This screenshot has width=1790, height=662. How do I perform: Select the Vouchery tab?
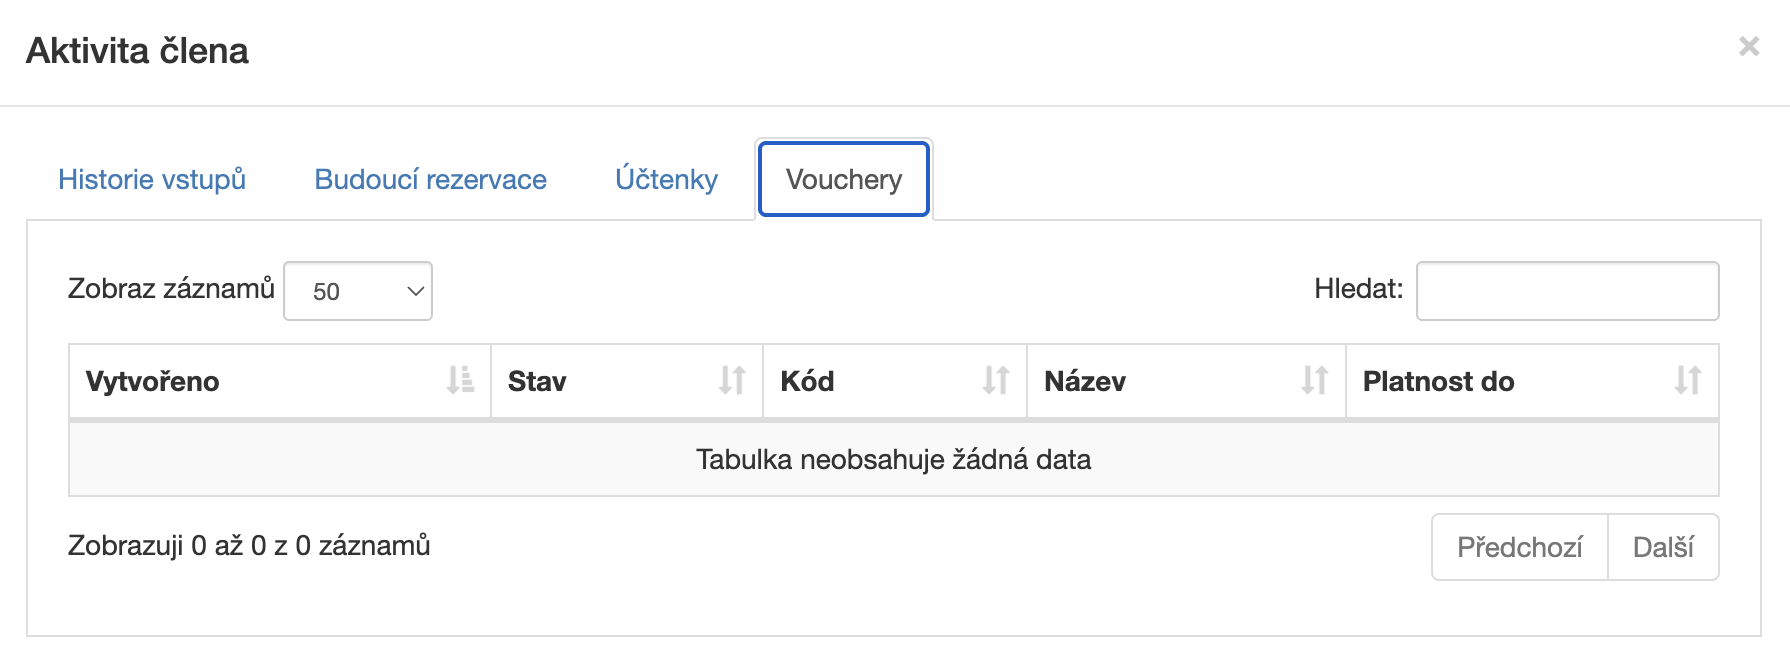click(x=844, y=179)
